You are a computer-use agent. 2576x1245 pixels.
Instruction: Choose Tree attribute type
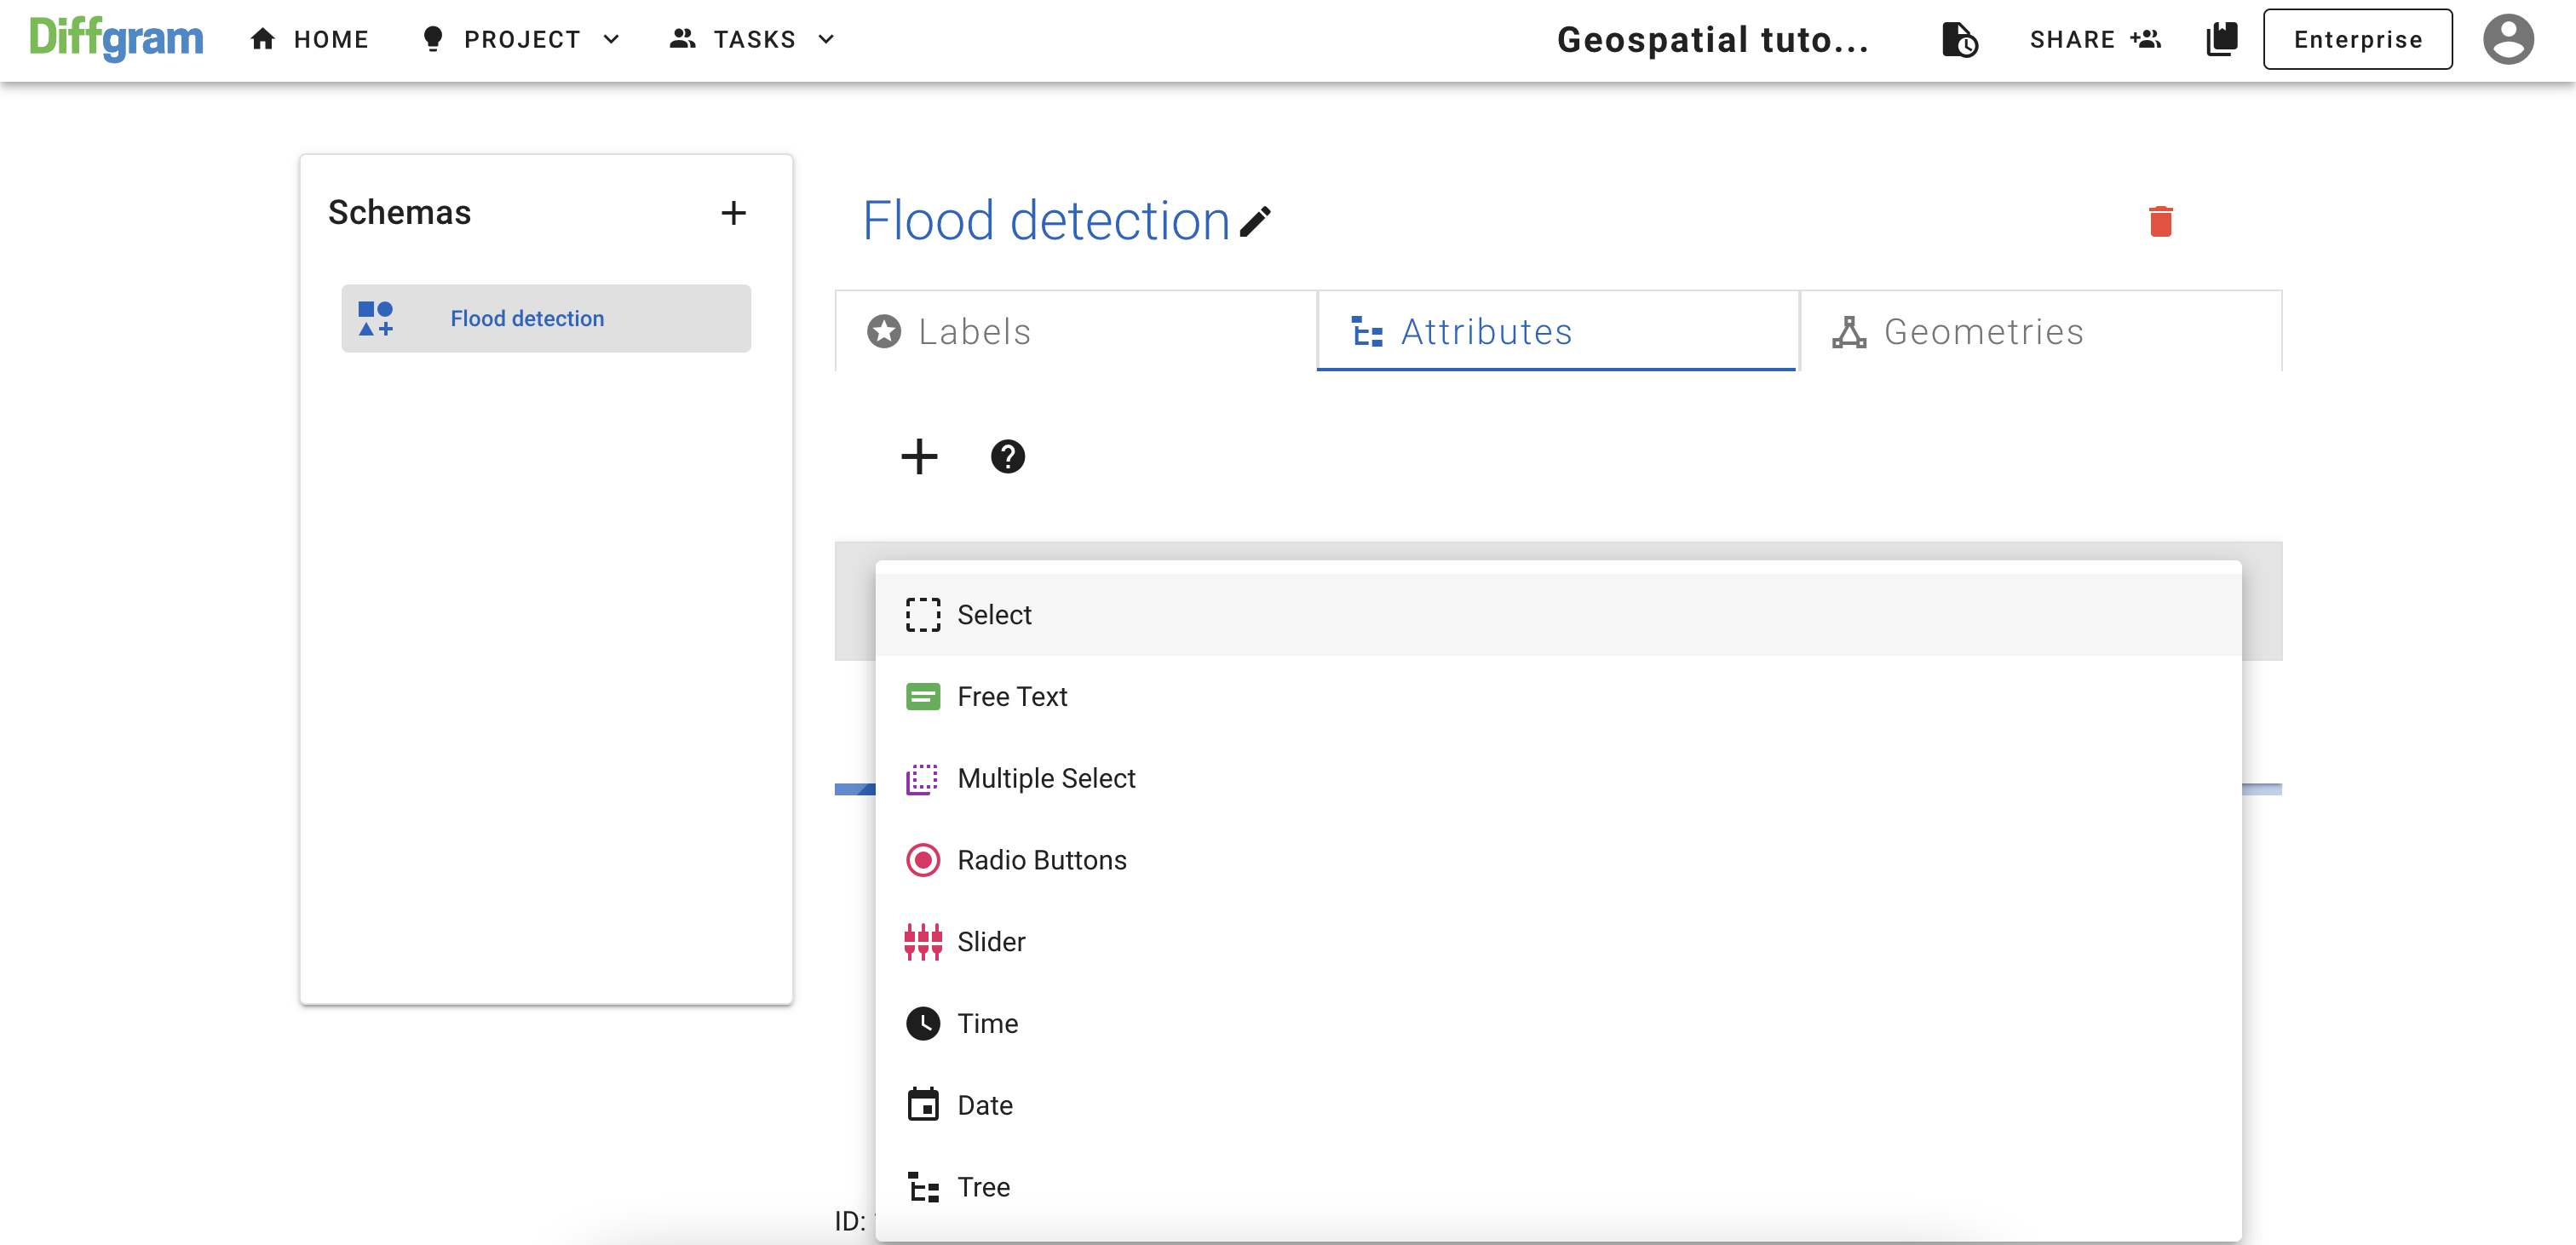(1558, 1187)
